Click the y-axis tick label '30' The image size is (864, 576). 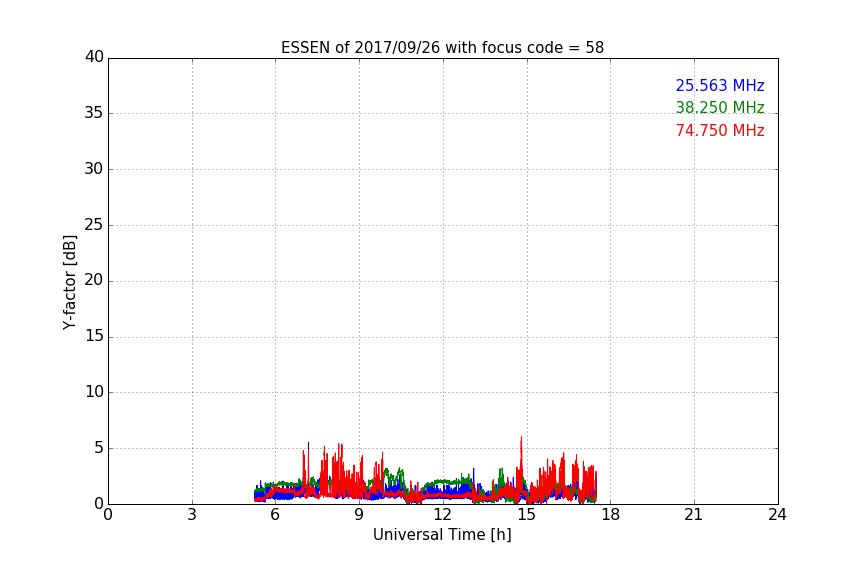[x=94, y=169]
